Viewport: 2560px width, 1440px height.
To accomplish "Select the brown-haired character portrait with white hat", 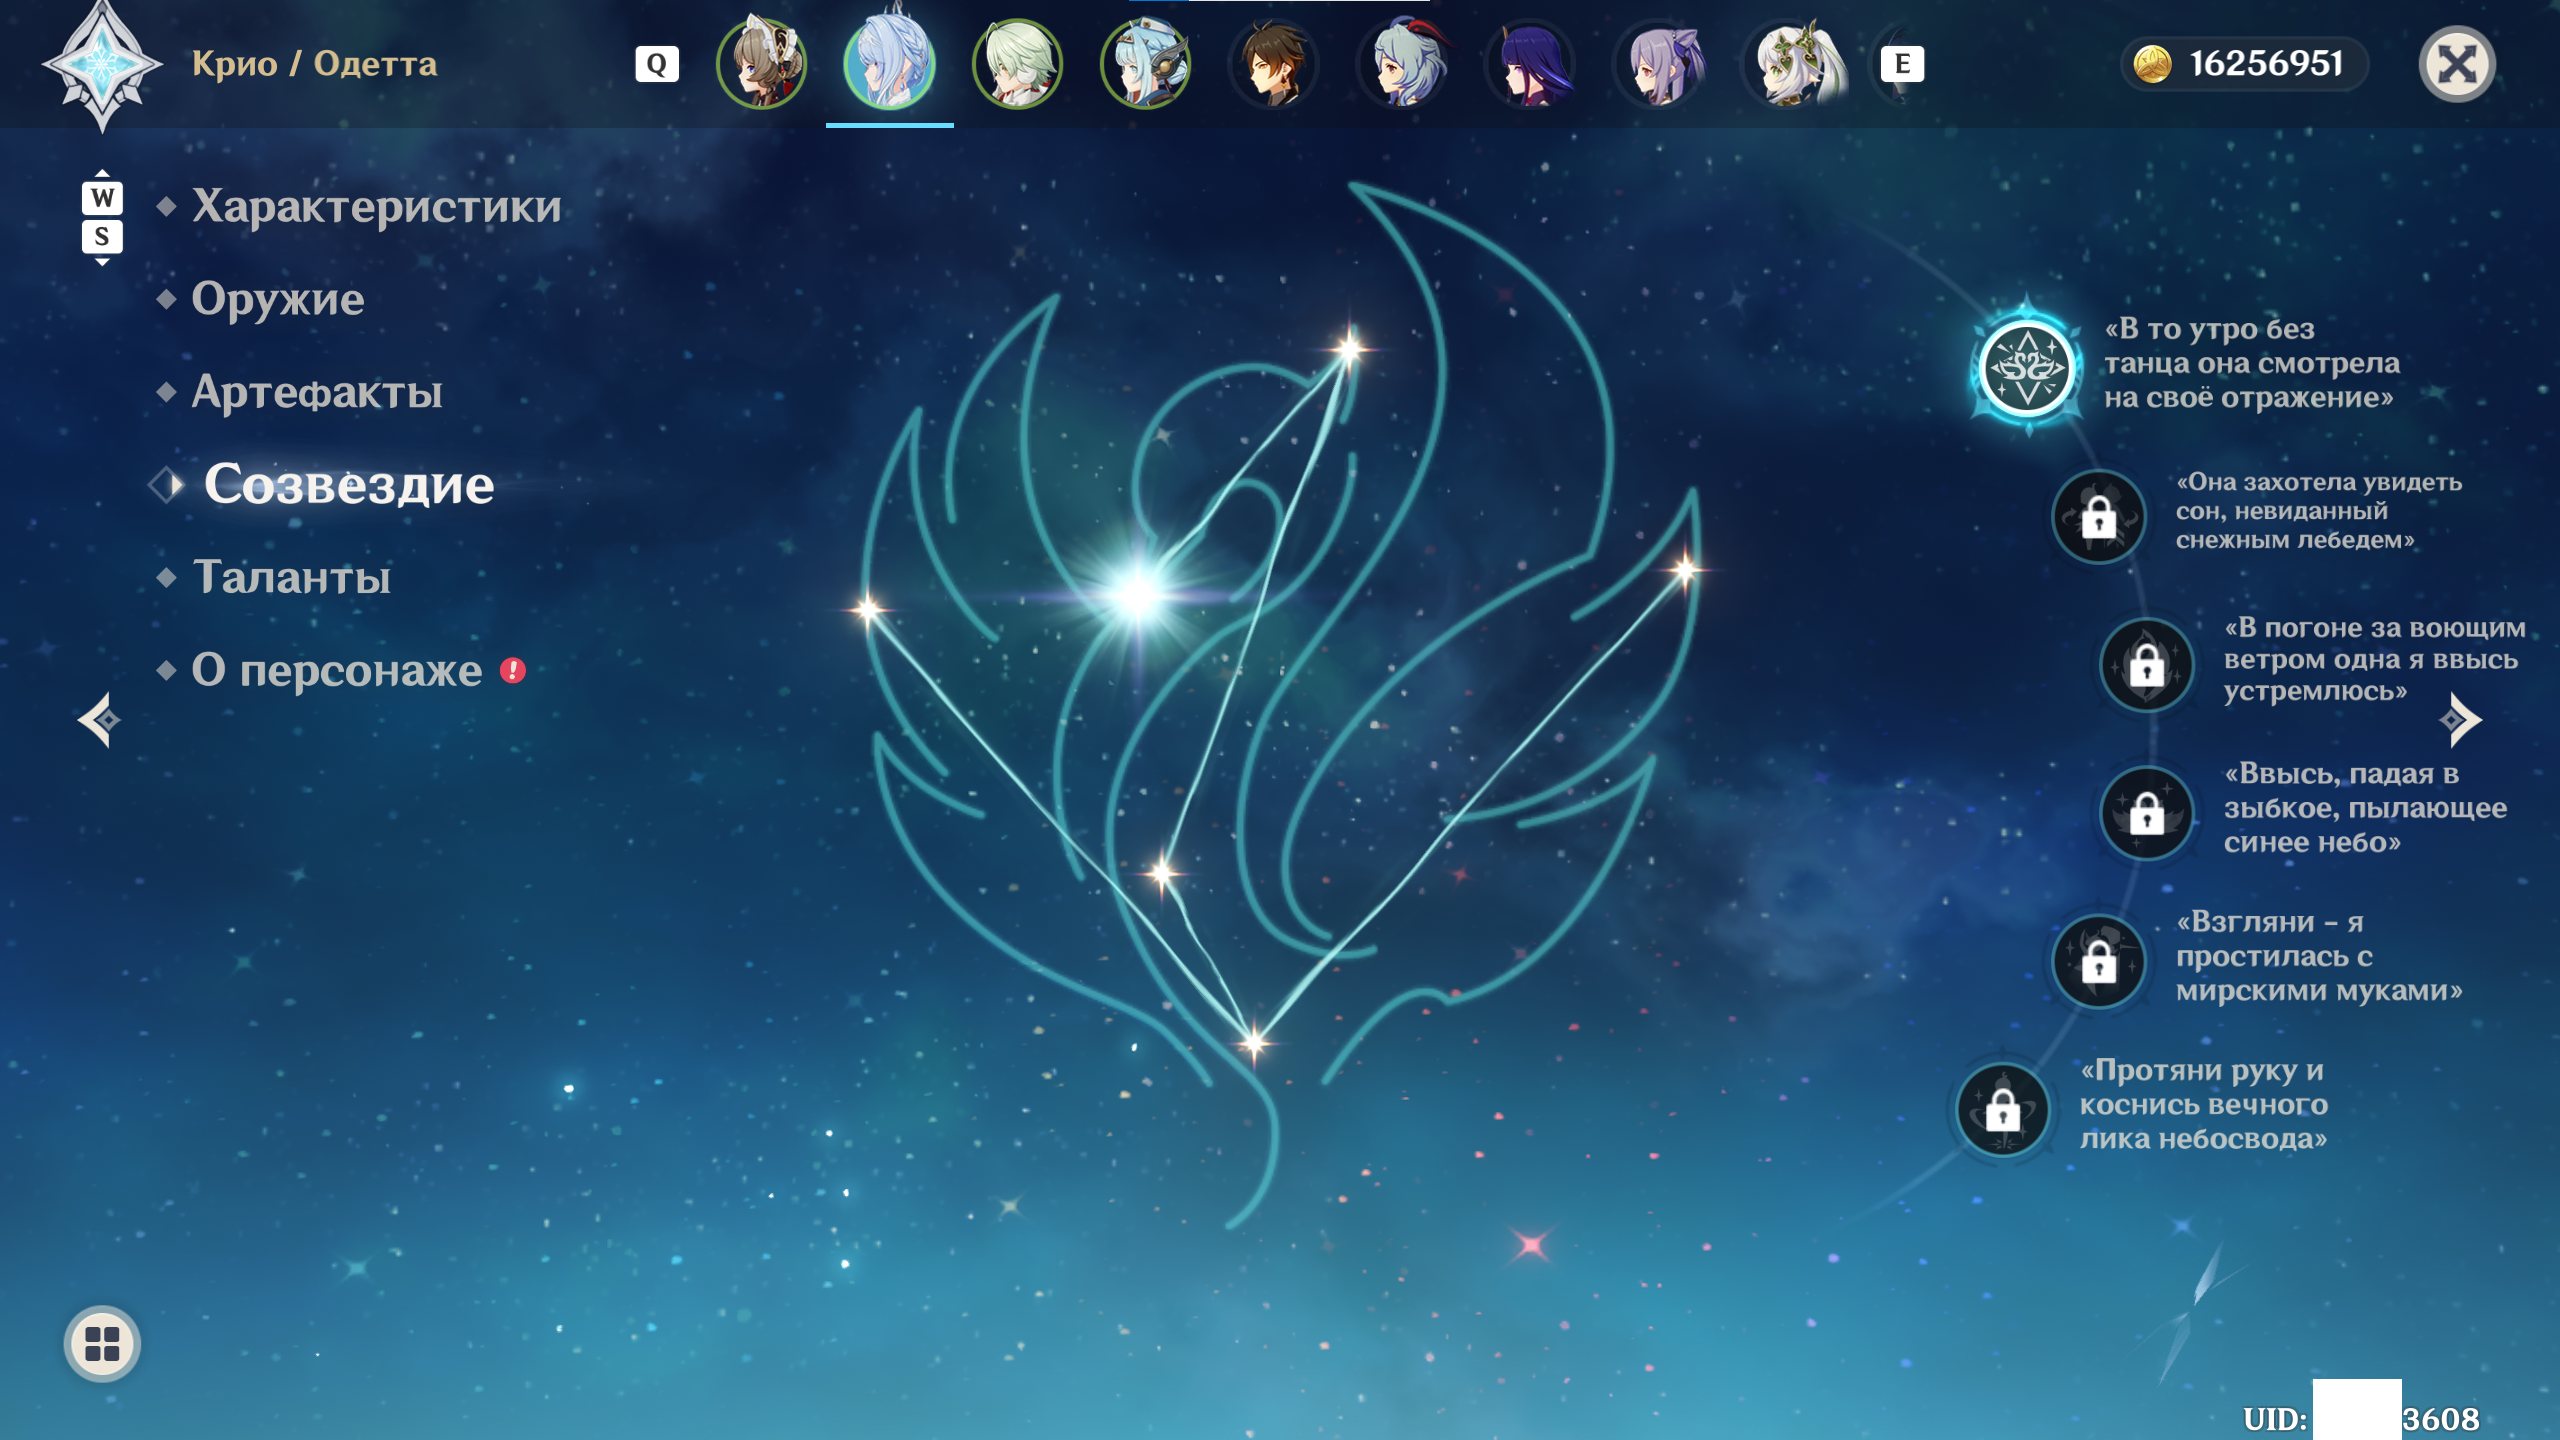I will [x=762, y=64].
